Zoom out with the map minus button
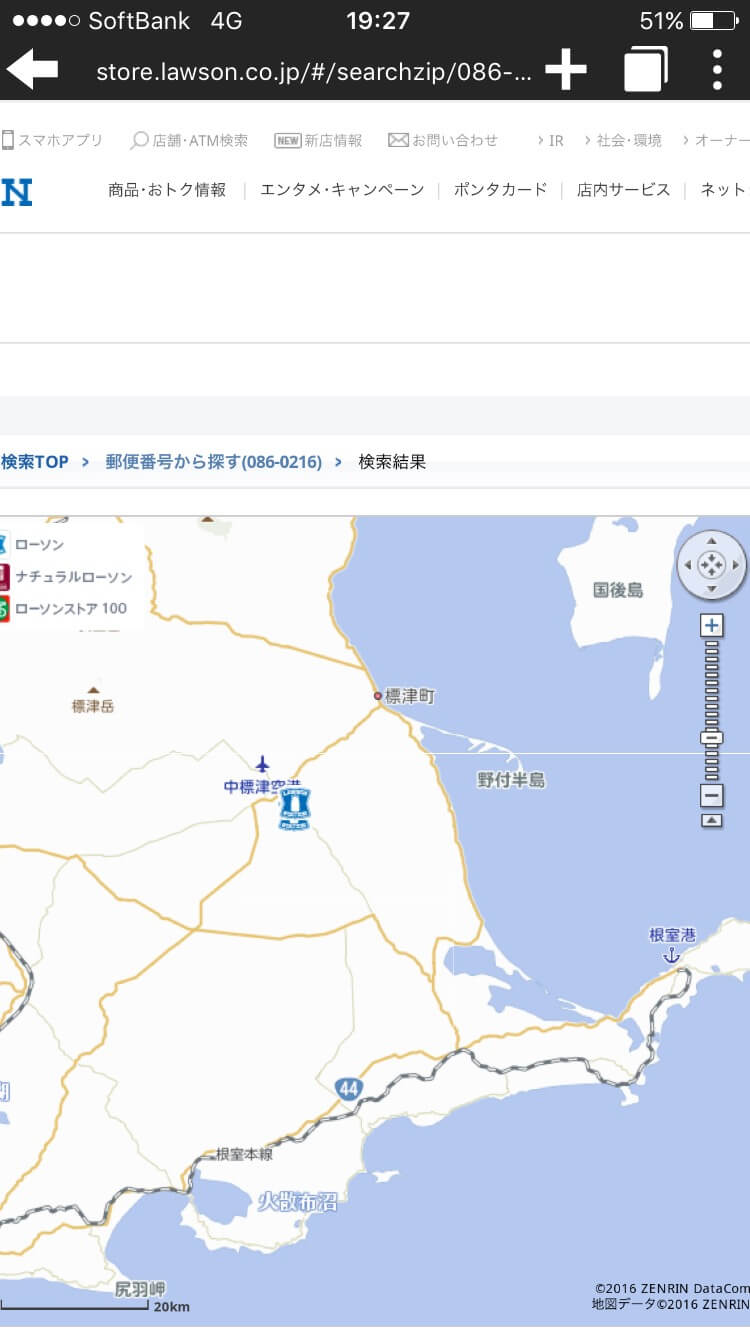Image resolution: width=750 pixels, height=1334 pixels. [x=712, y=796]
